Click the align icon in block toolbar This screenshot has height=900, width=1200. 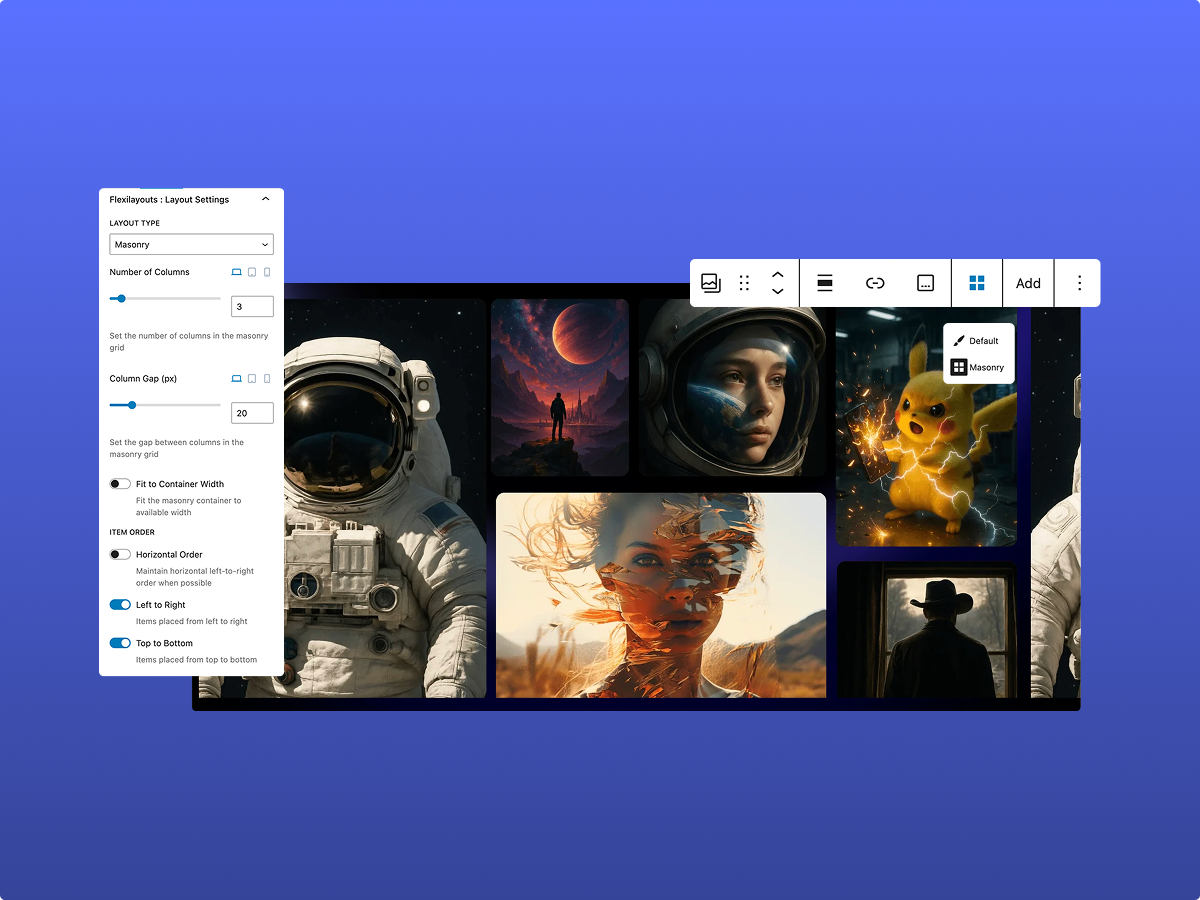[825, 283]
